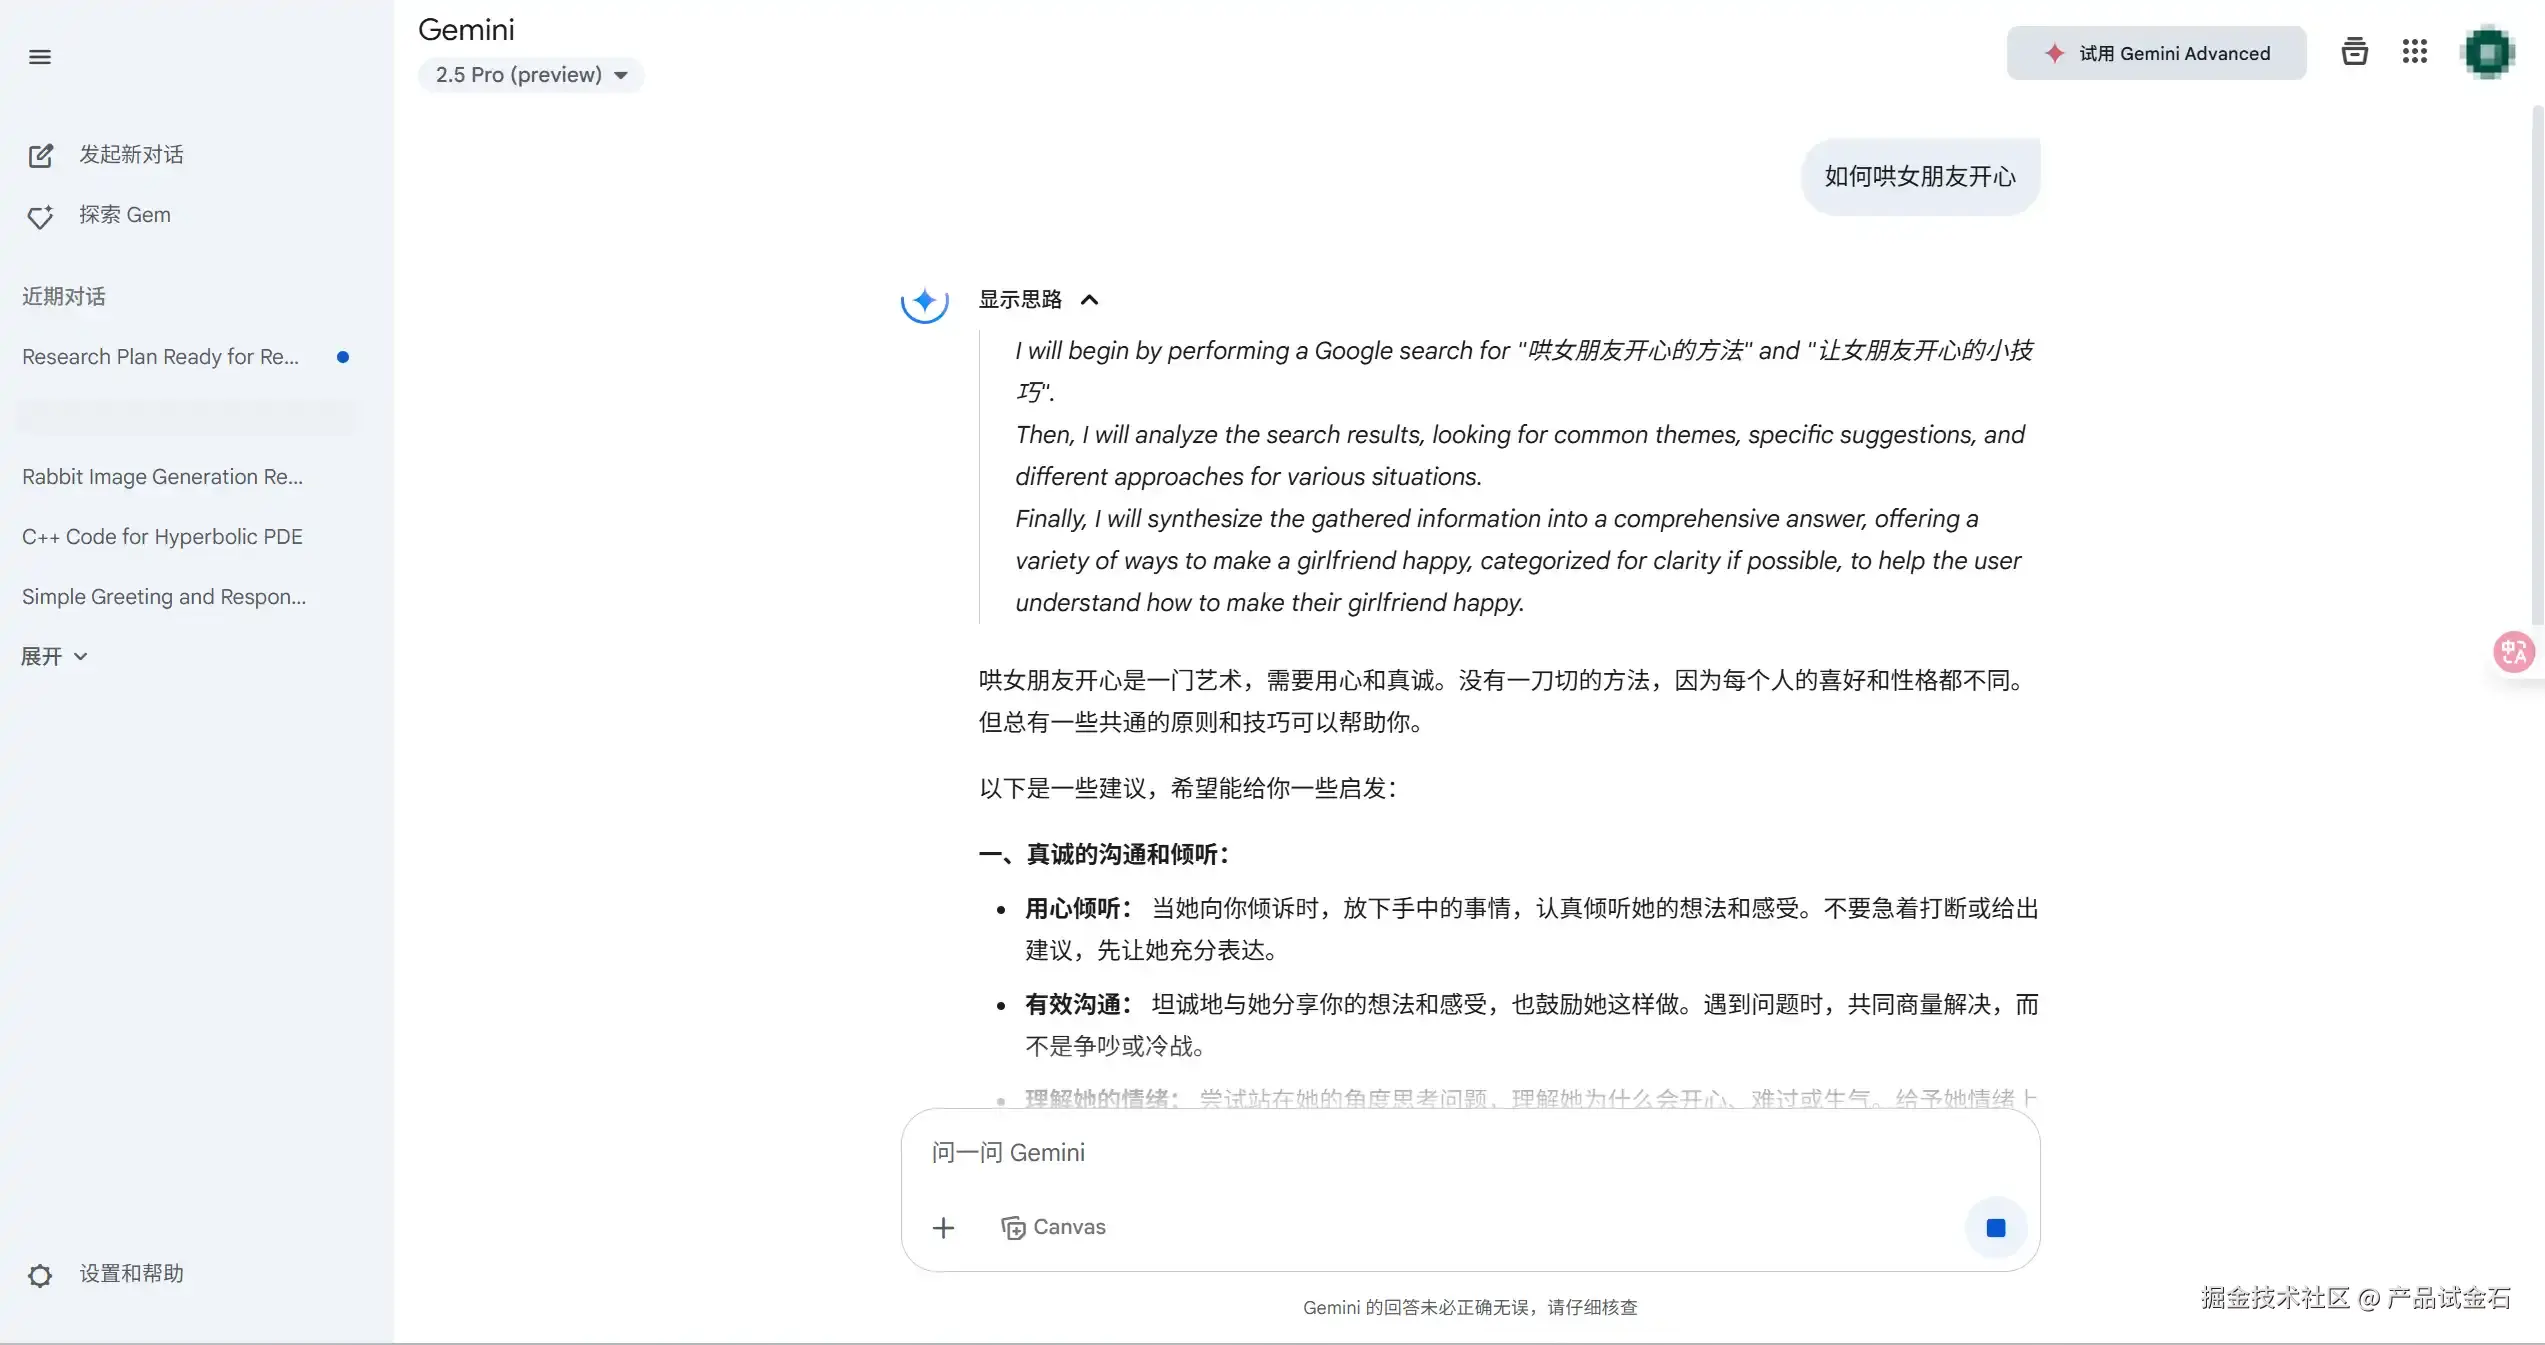Screen dimensions: 2545x1345
Task: Select the C++ Code for Hyperbolic PDE chat
Action: click(x=161, y=536)
